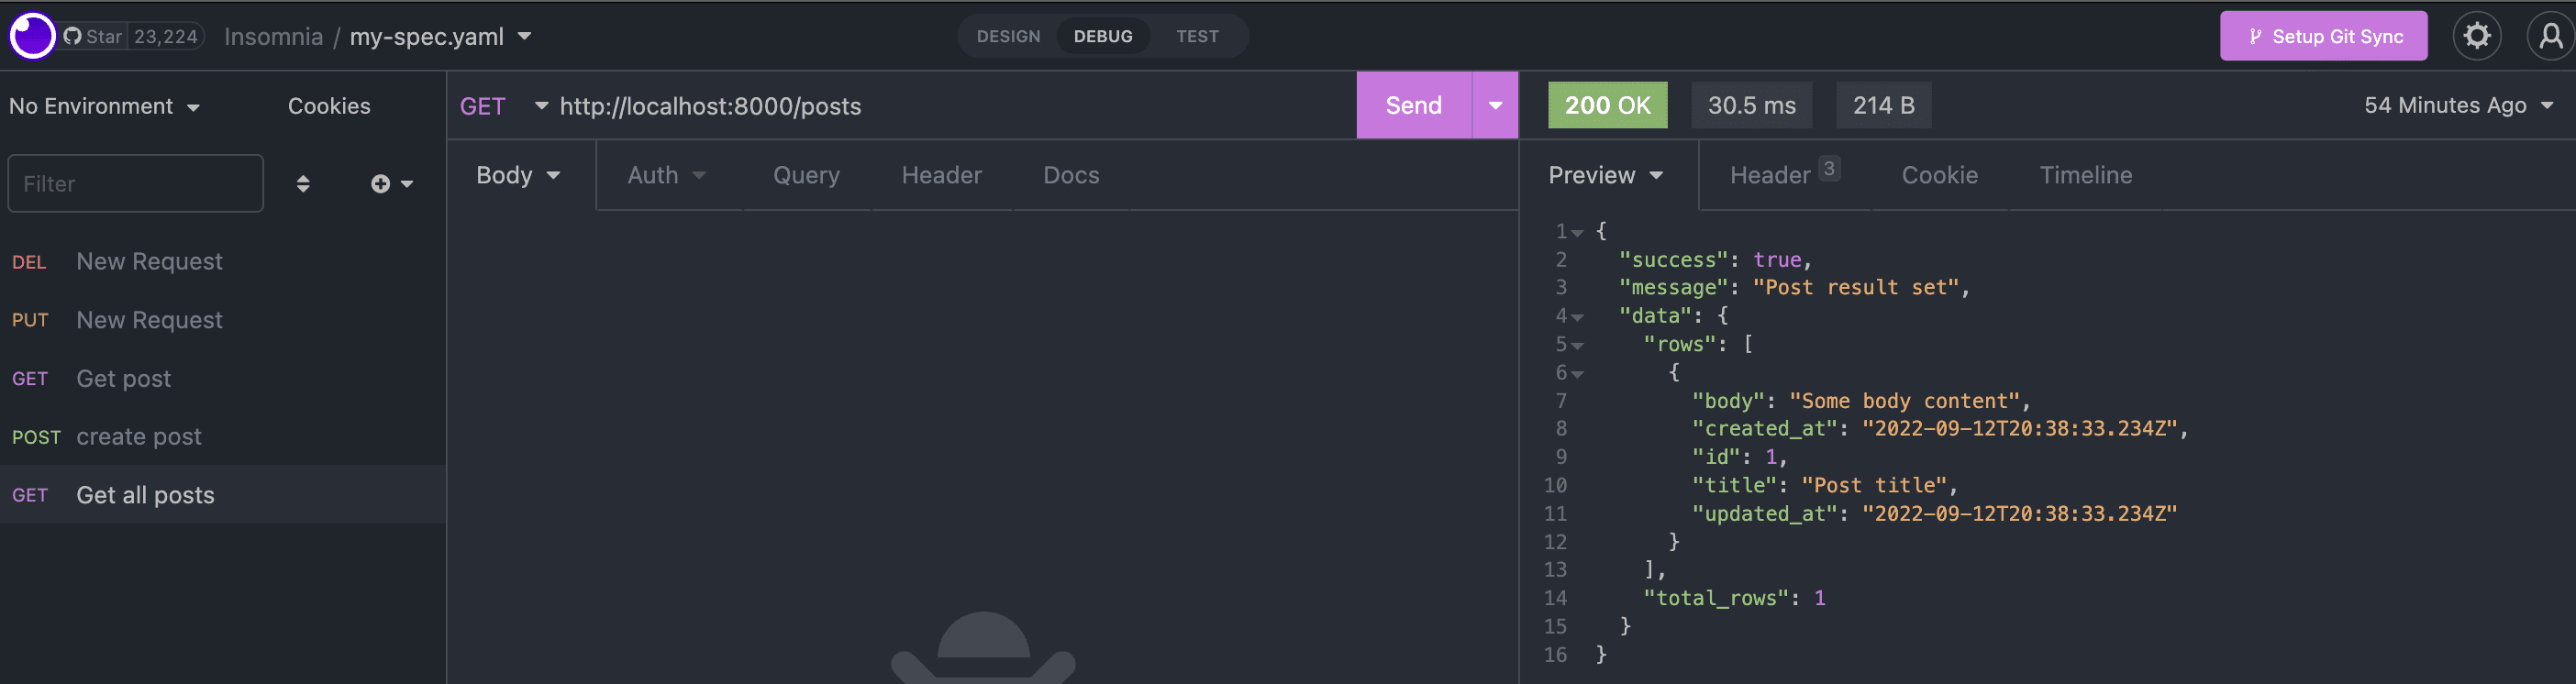Open the user account icon
This screenshot has height=684, width=2576.
coord(2550,36)
